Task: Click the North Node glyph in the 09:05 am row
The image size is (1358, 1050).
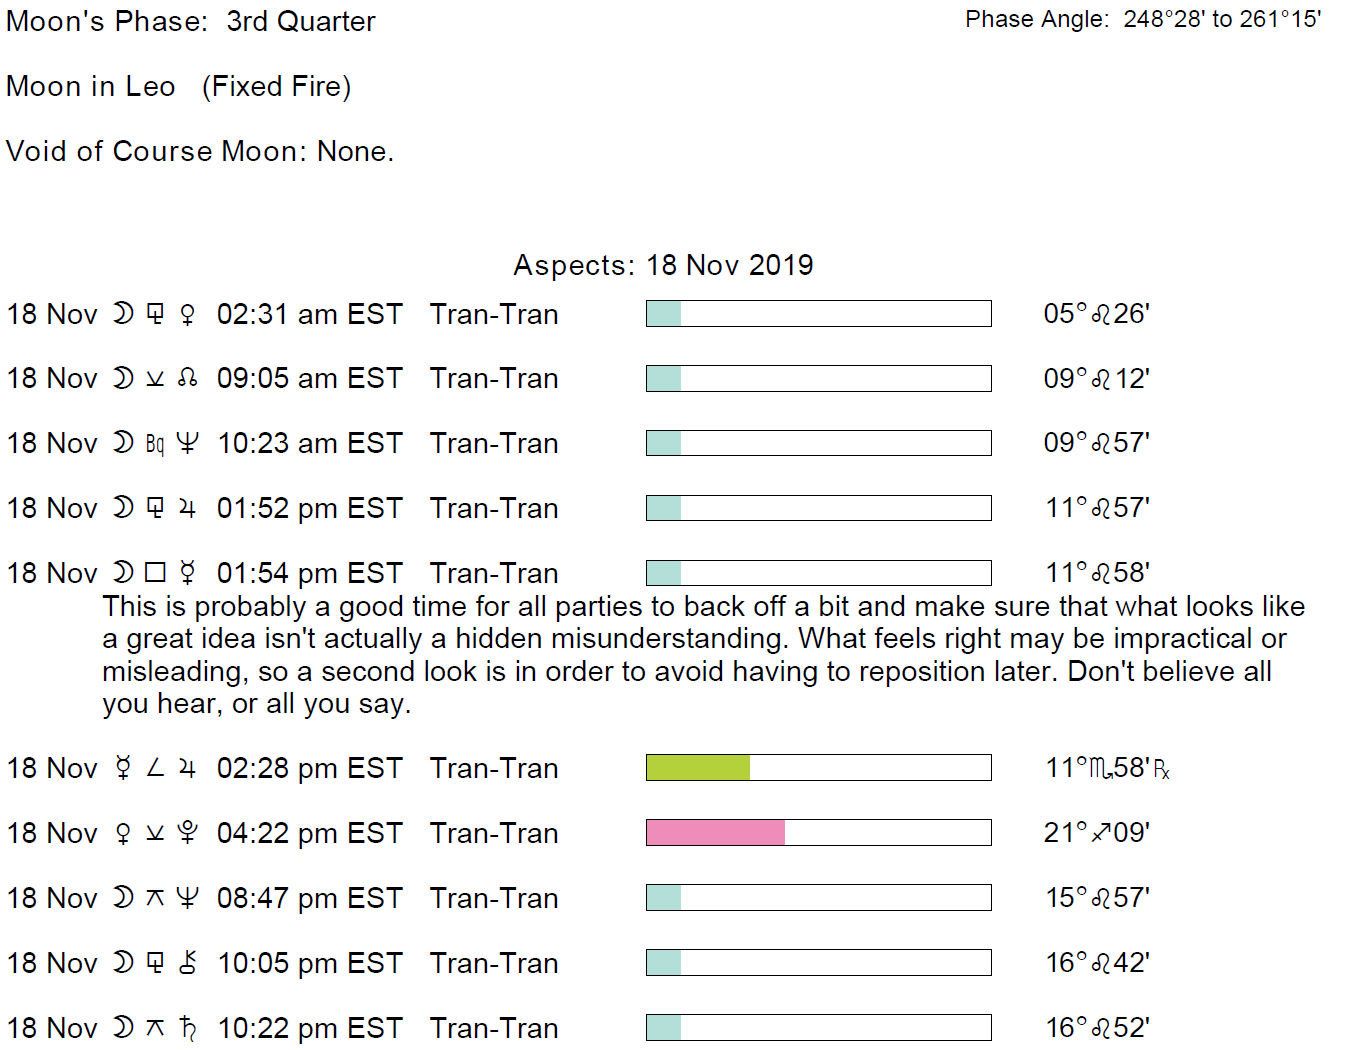Action: (187, 379)
